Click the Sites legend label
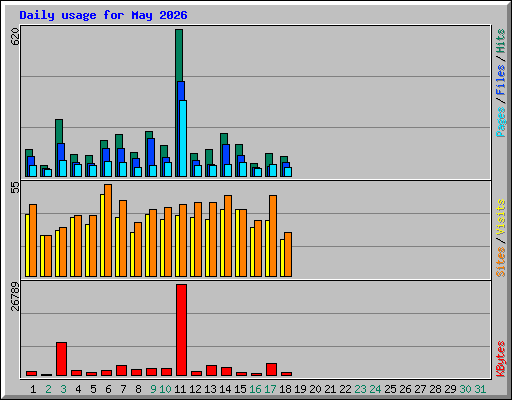The height and width of the screenshot is (400, 512). click(500, 262)
